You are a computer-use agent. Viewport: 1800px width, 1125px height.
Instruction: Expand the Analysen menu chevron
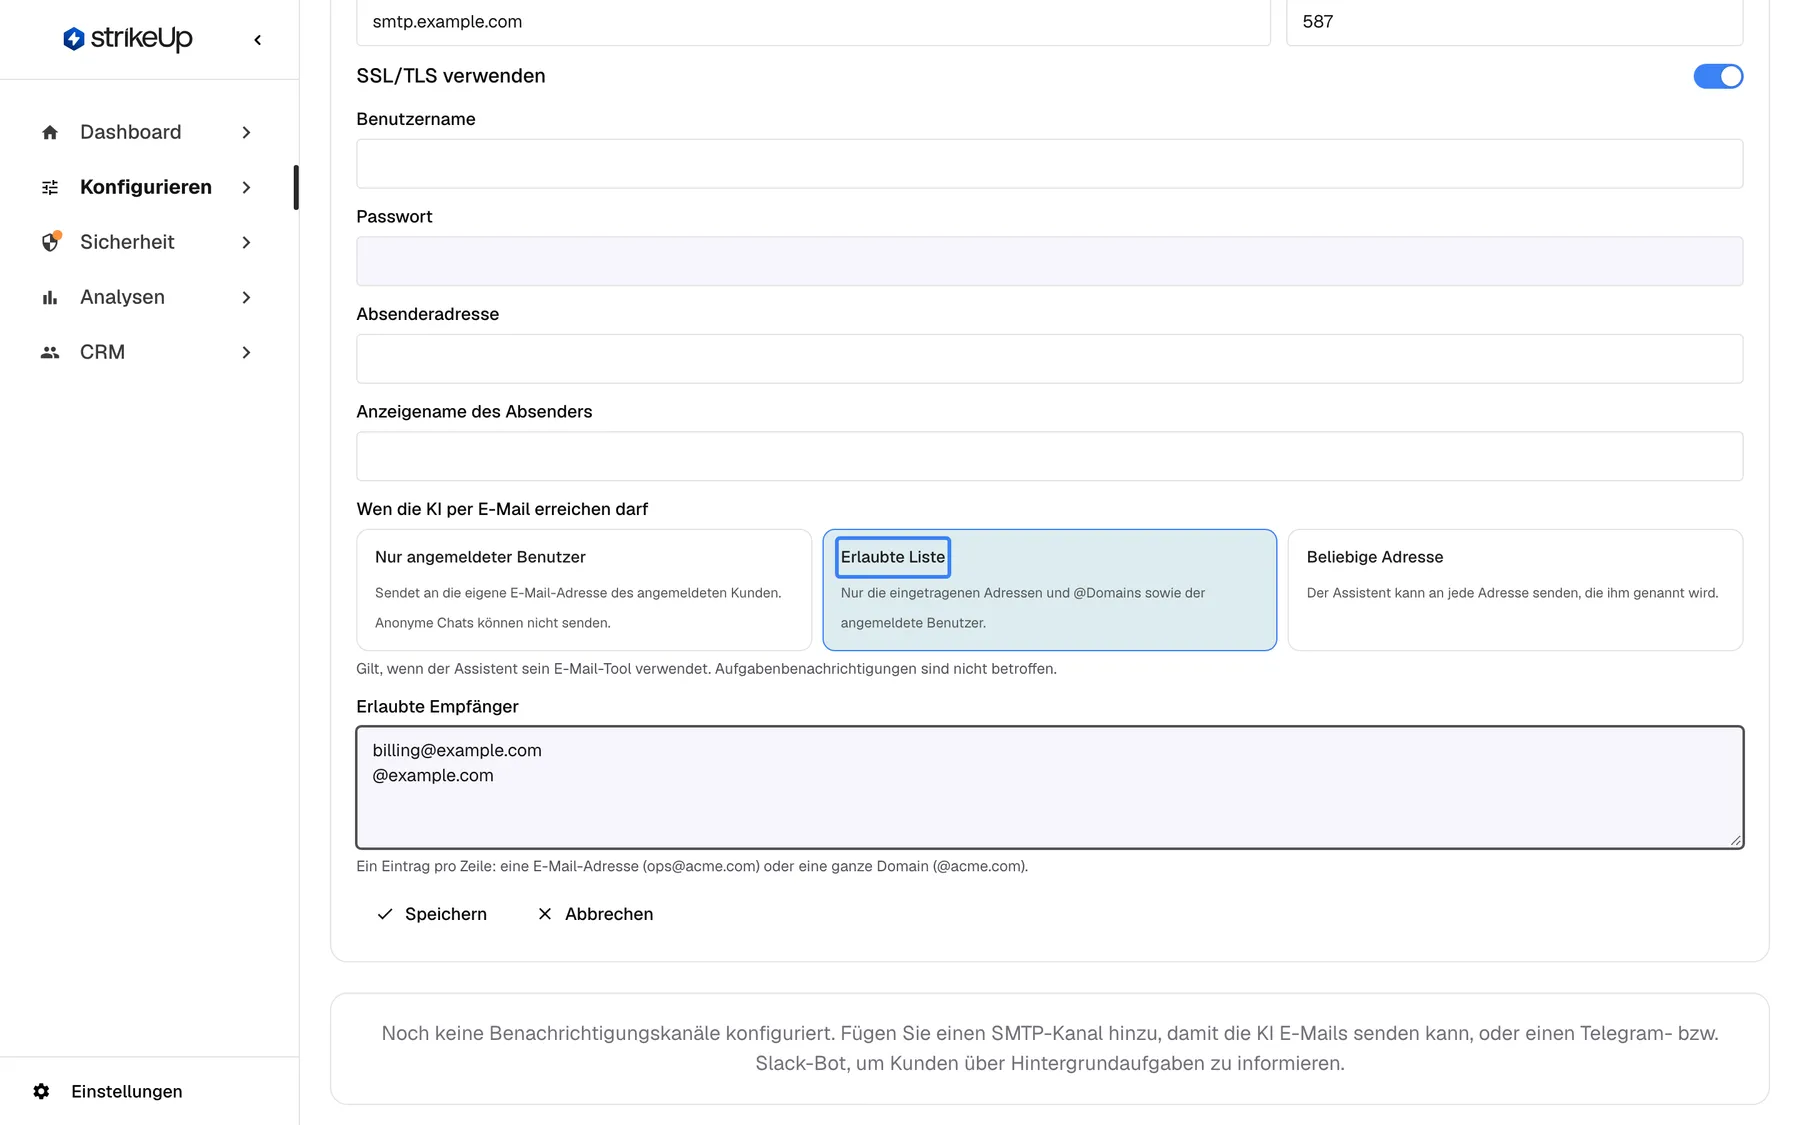pyautogui.click(x=246, y=297)
